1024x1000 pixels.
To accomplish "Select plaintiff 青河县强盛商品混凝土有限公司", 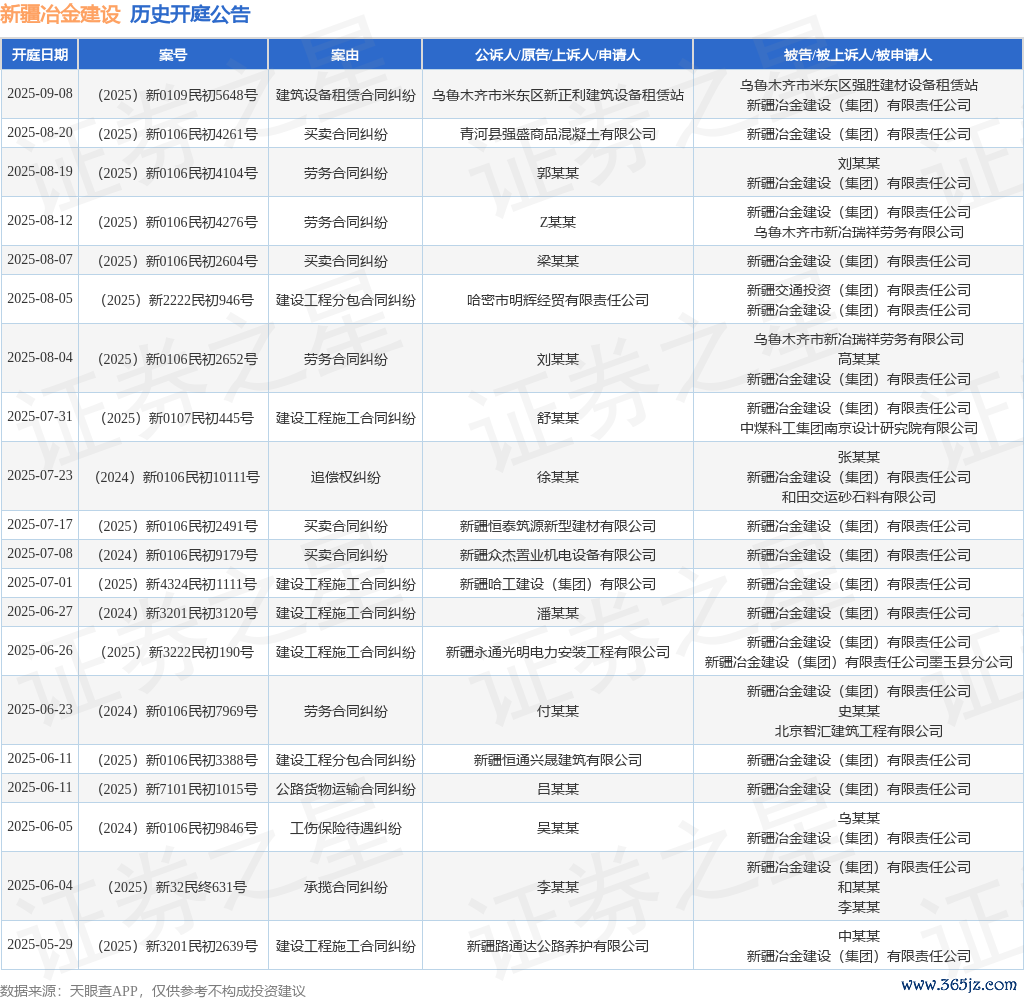I will pos(557,134).
